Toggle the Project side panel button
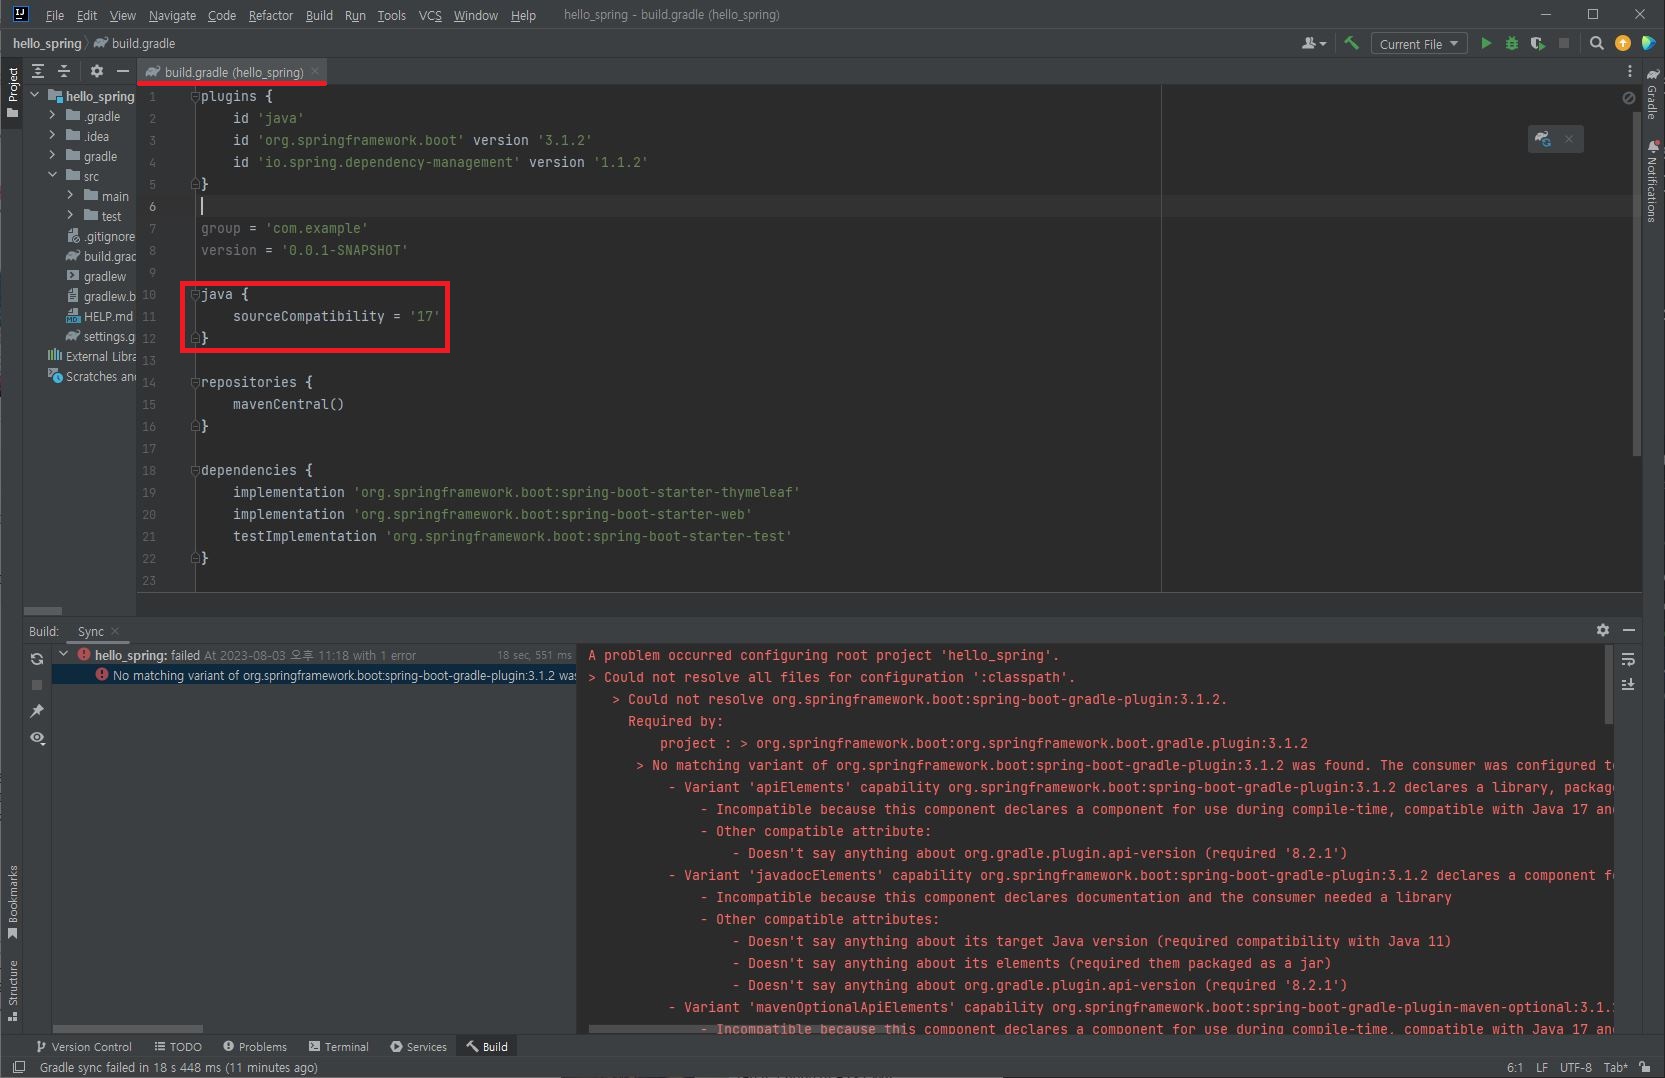The width and height of the screenshot is (1665, 1078). [12, 92]
